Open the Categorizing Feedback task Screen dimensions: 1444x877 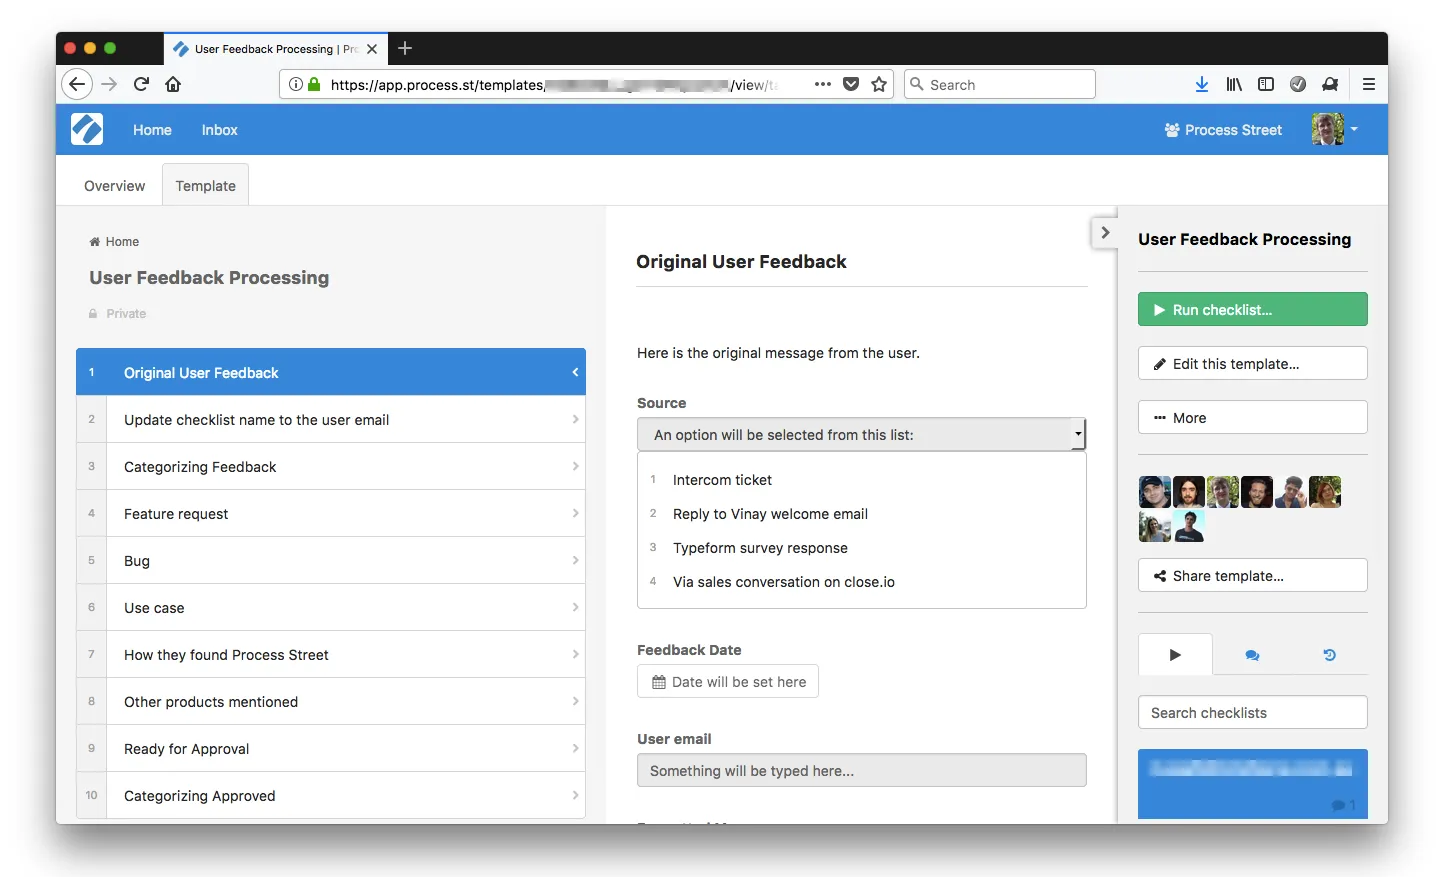coord(331,467)
